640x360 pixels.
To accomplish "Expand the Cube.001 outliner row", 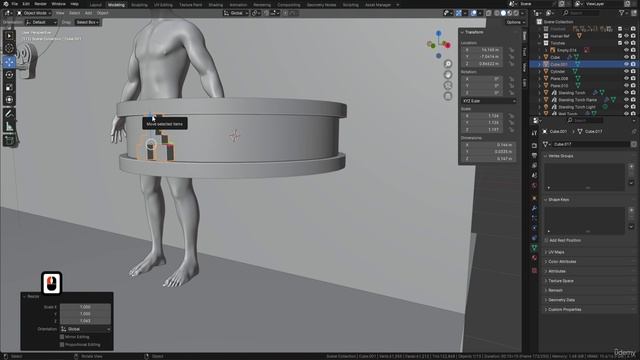I will coord(540,64).
